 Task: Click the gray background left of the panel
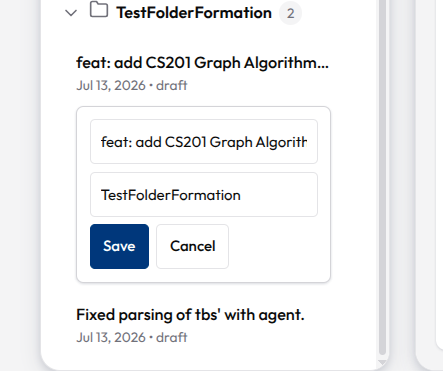(x=20, y=185)
